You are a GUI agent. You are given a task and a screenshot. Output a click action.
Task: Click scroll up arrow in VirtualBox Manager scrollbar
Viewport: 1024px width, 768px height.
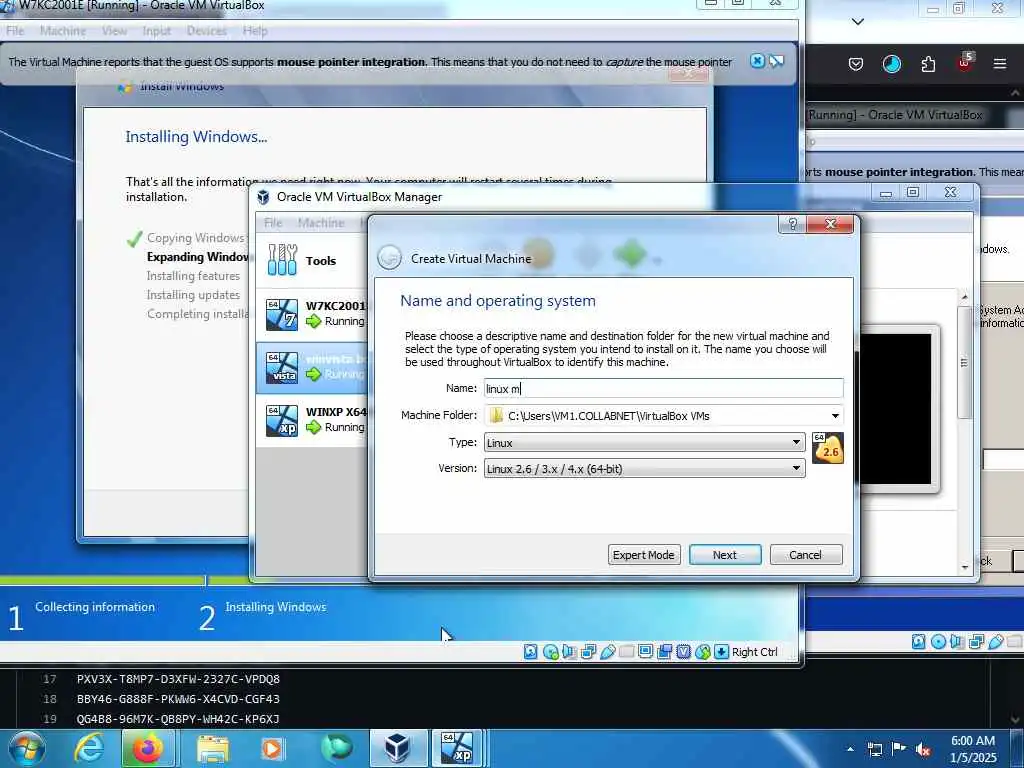click(965, 297)
